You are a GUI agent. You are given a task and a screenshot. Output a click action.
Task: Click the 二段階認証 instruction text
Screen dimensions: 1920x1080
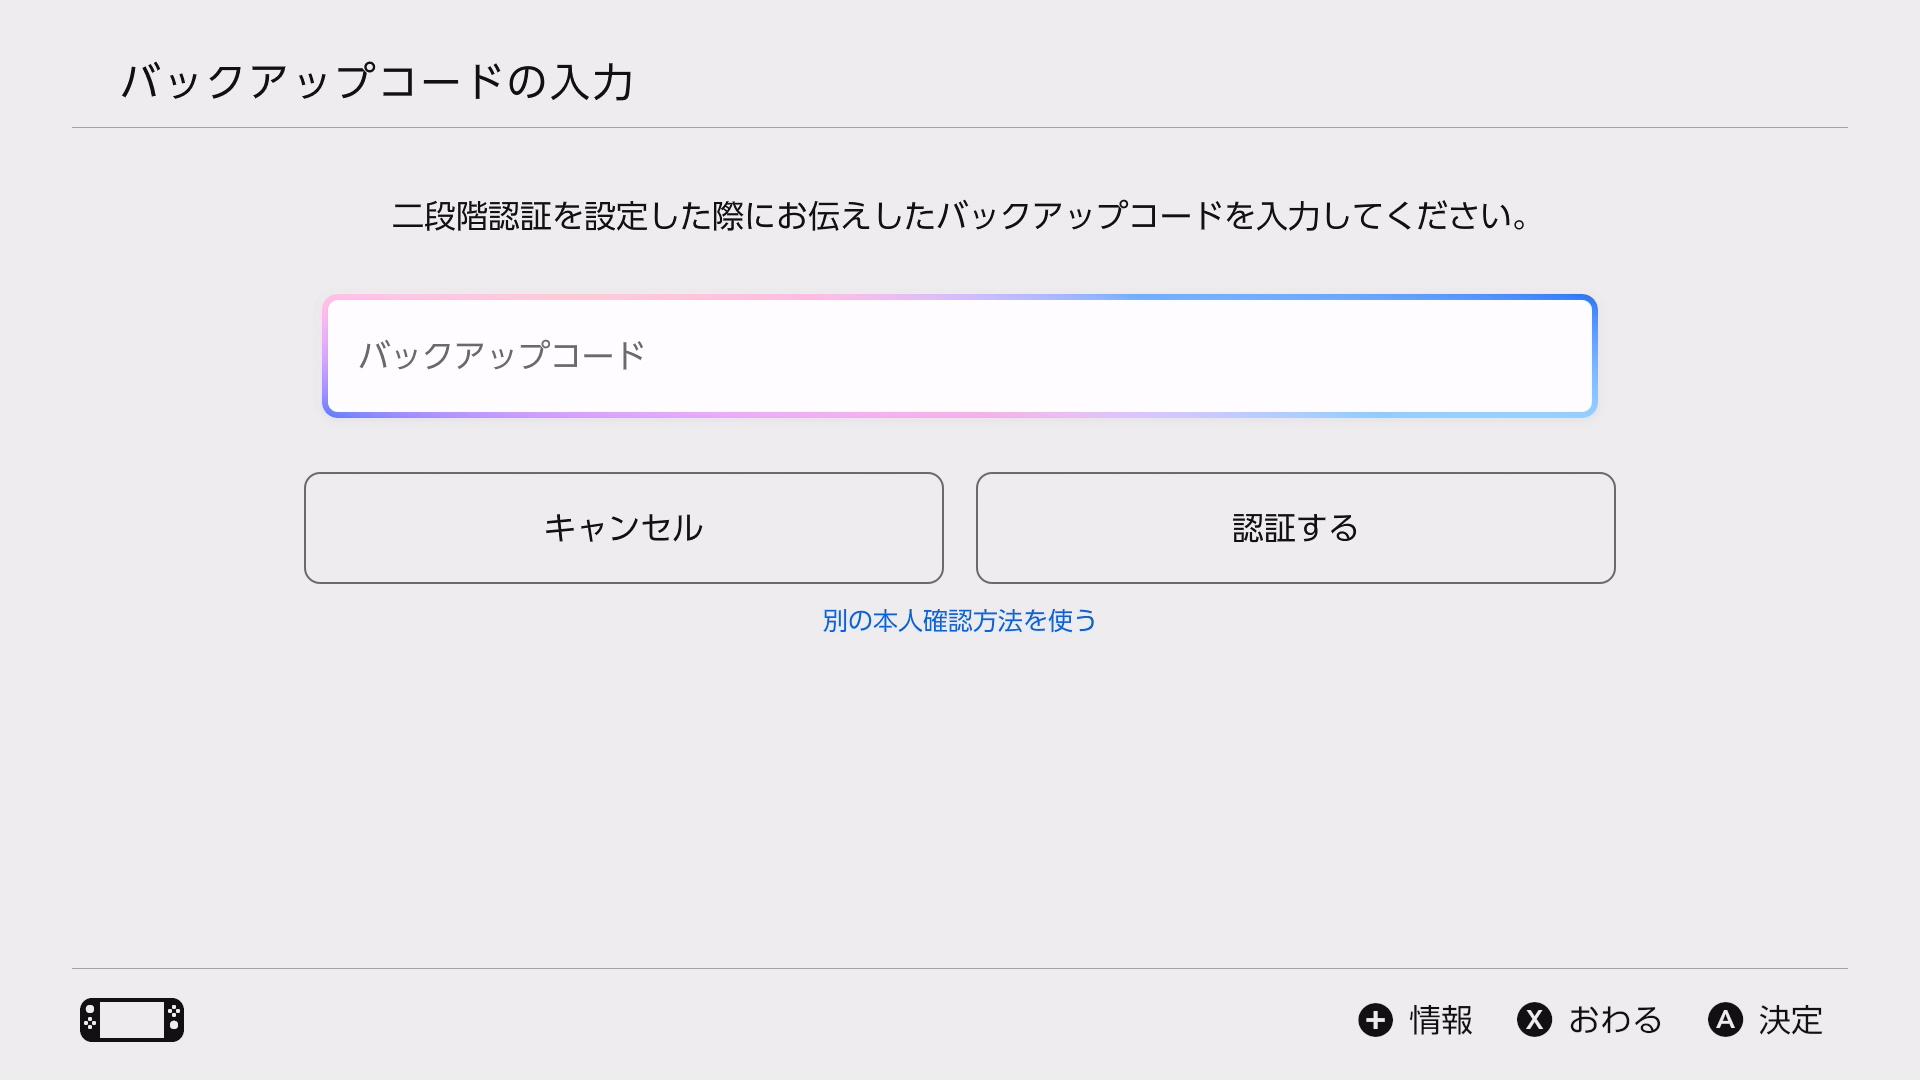(x=958, y=213)
